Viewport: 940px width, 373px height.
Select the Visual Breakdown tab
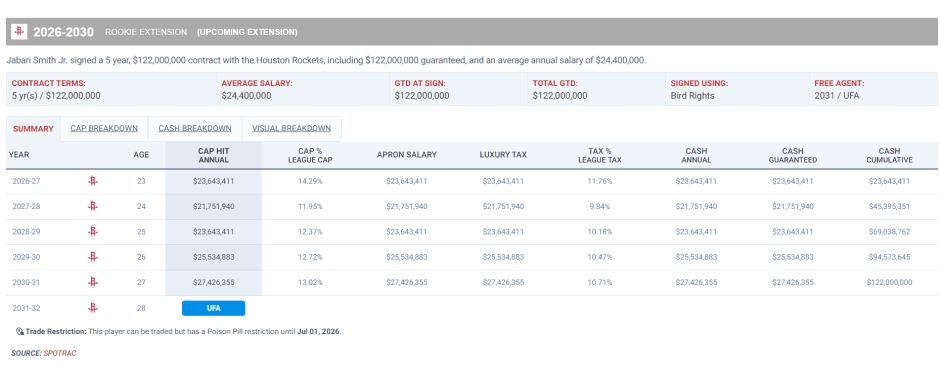click(291, 128)
